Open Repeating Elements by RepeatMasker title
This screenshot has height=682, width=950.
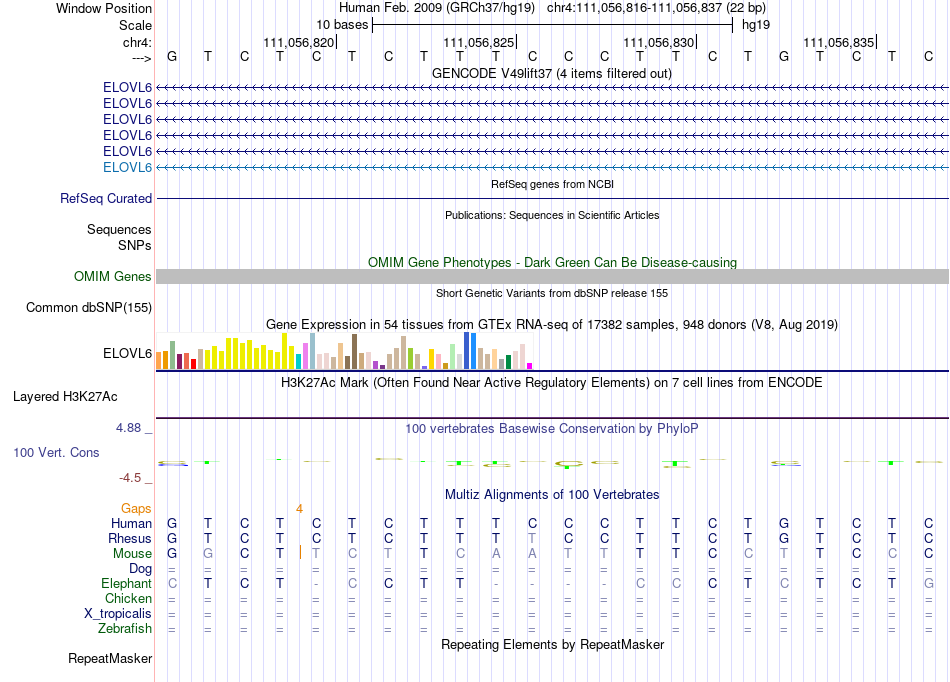pyautogui.click(x=552, y=644)
